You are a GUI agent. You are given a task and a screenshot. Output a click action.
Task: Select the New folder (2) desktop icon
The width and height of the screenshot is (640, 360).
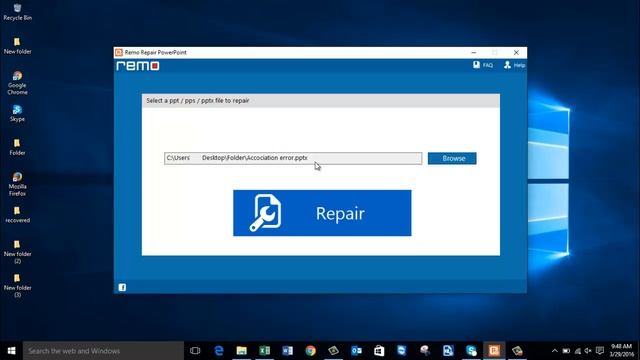click(17, 252)
